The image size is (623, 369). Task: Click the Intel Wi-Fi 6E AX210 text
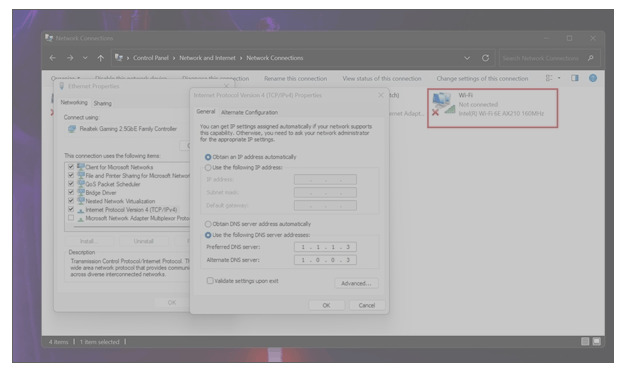click(x=501, y=114)
